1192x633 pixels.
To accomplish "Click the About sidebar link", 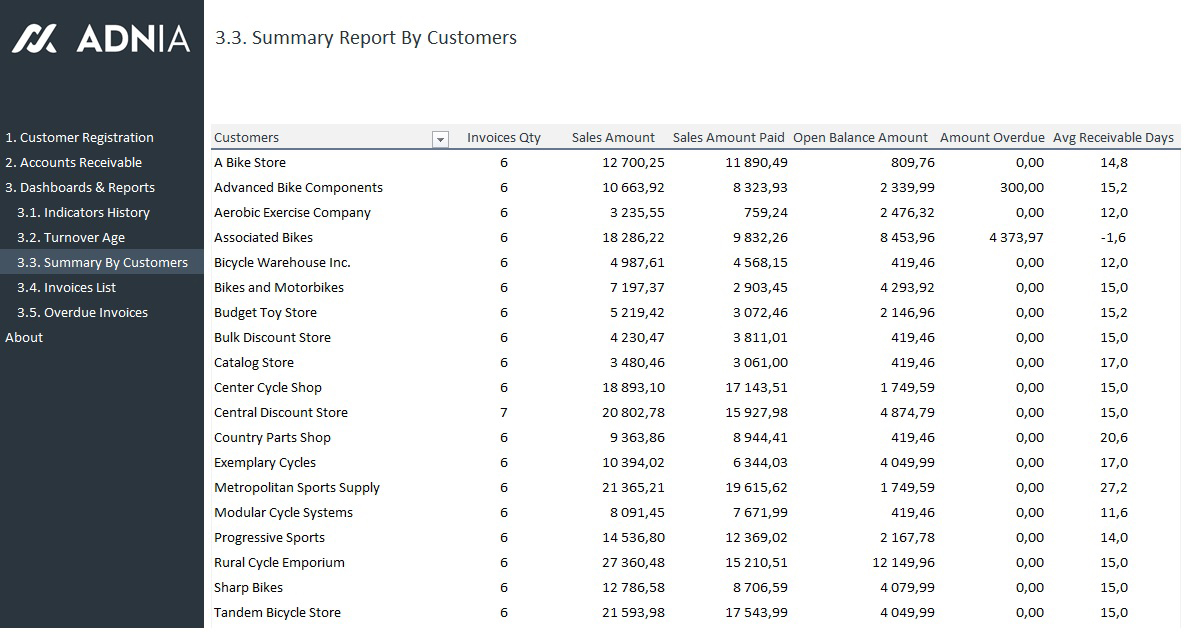I will coord(24,338).
